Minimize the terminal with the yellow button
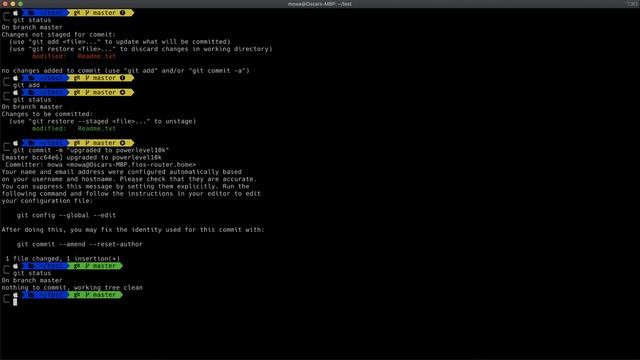The image size is (640, 360). point(13,4)
